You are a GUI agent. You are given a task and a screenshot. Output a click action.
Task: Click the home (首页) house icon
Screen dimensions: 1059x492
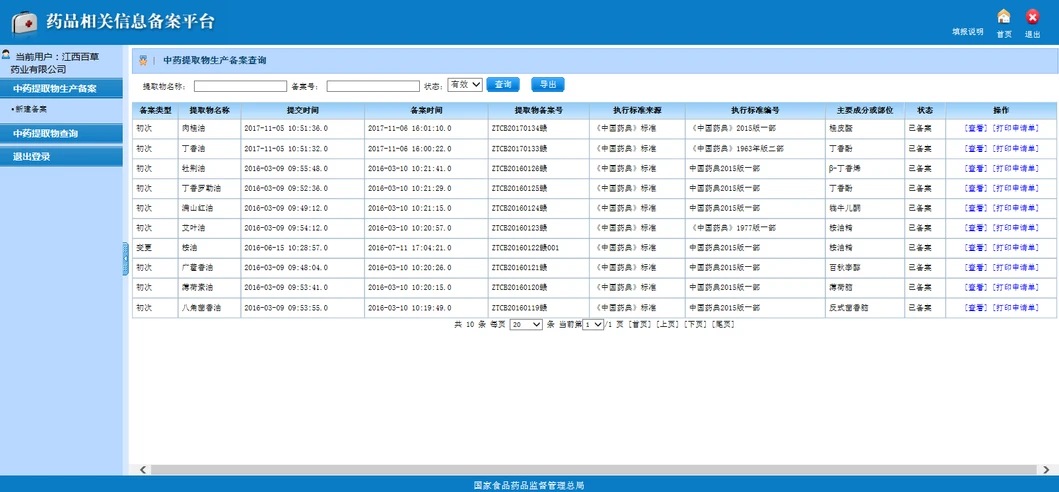tap(1004, 17)
